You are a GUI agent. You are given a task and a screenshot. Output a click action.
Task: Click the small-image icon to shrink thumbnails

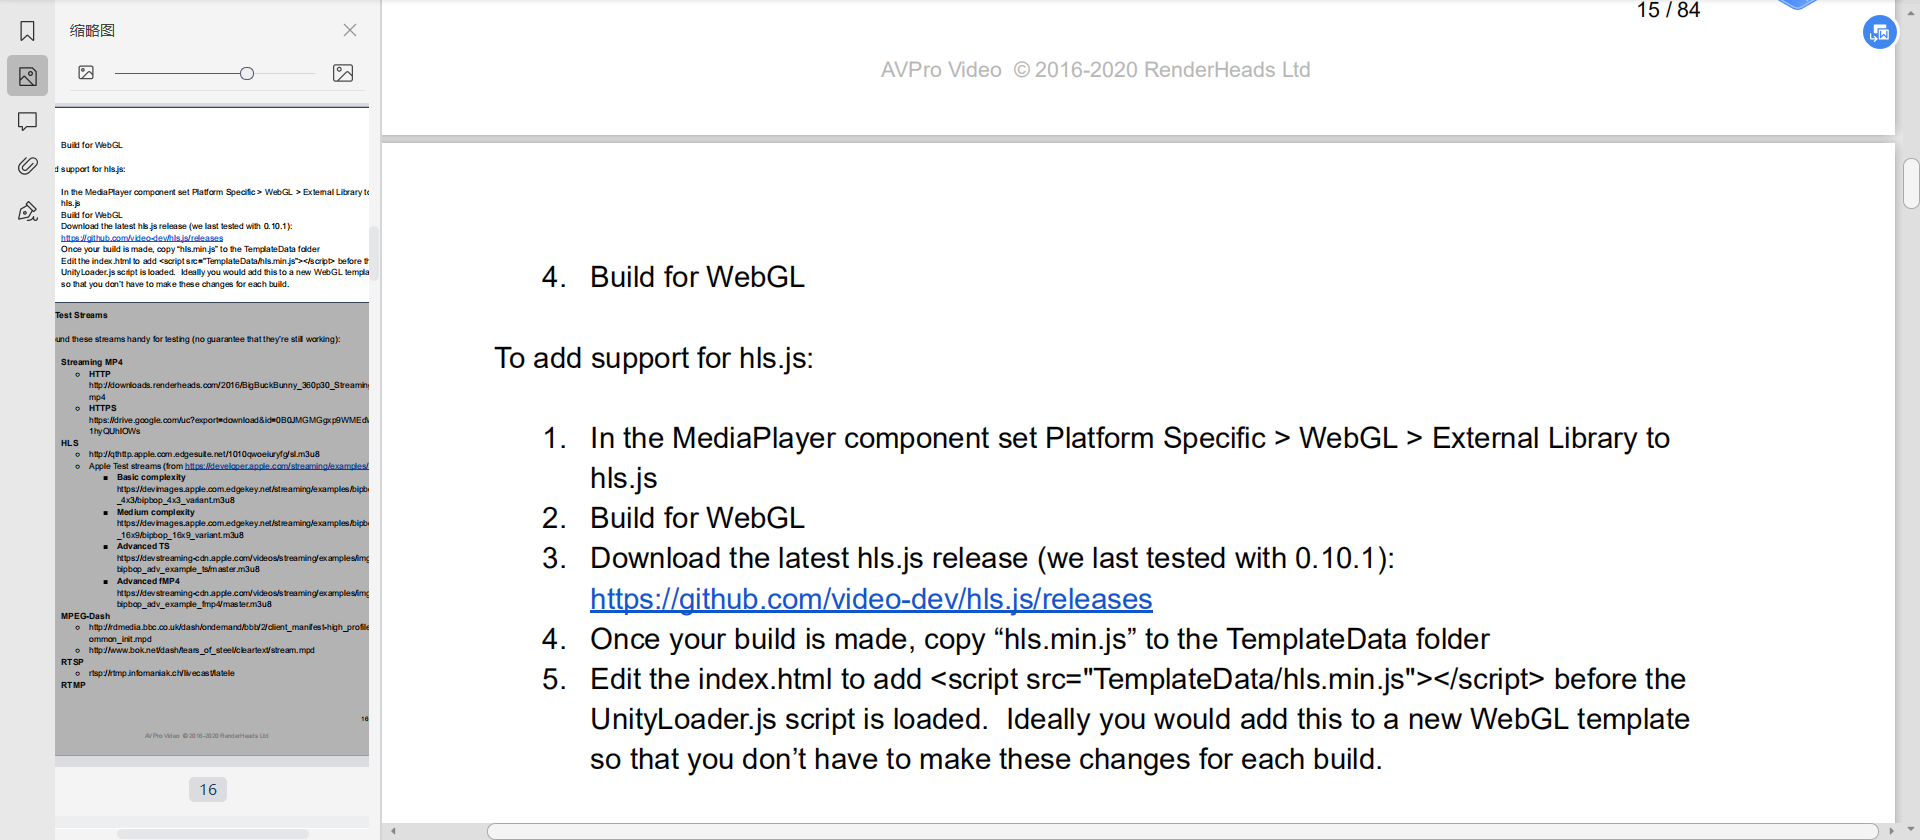click(86, 72)
